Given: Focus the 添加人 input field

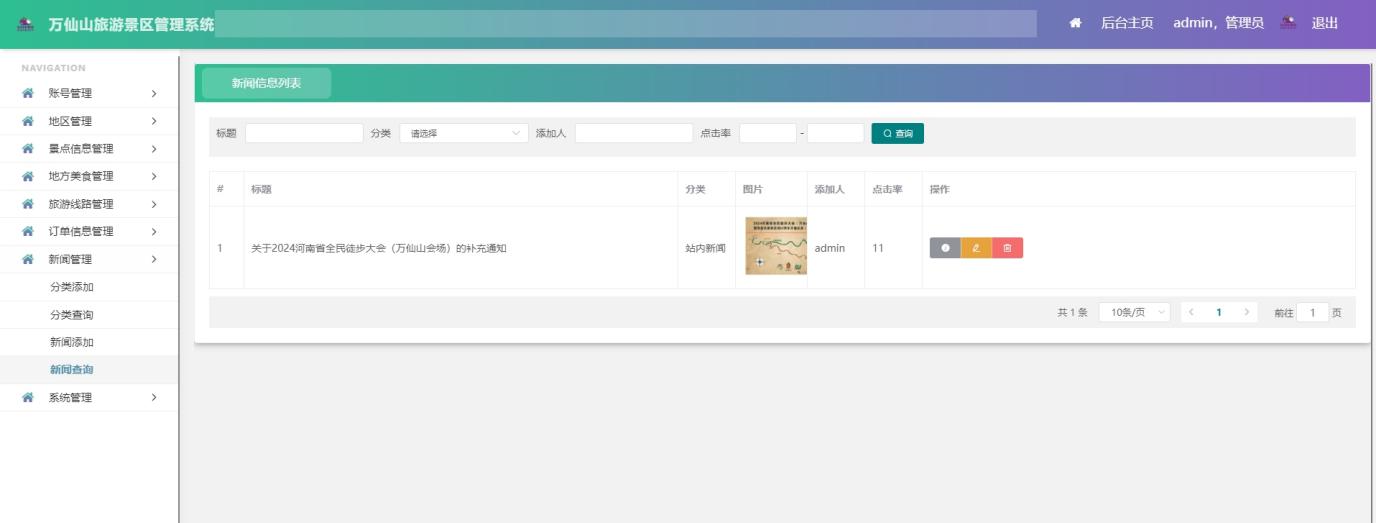Looking at the screenshot, I should (634, 133).
